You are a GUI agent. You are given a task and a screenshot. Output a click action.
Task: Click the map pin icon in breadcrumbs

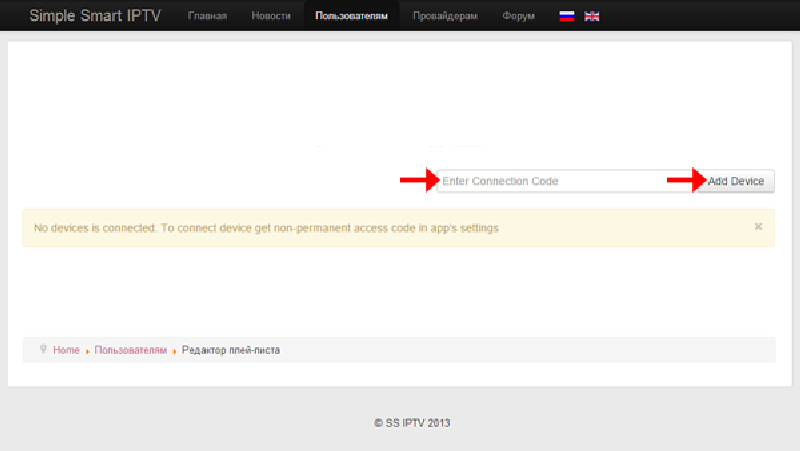click(42, 350)
